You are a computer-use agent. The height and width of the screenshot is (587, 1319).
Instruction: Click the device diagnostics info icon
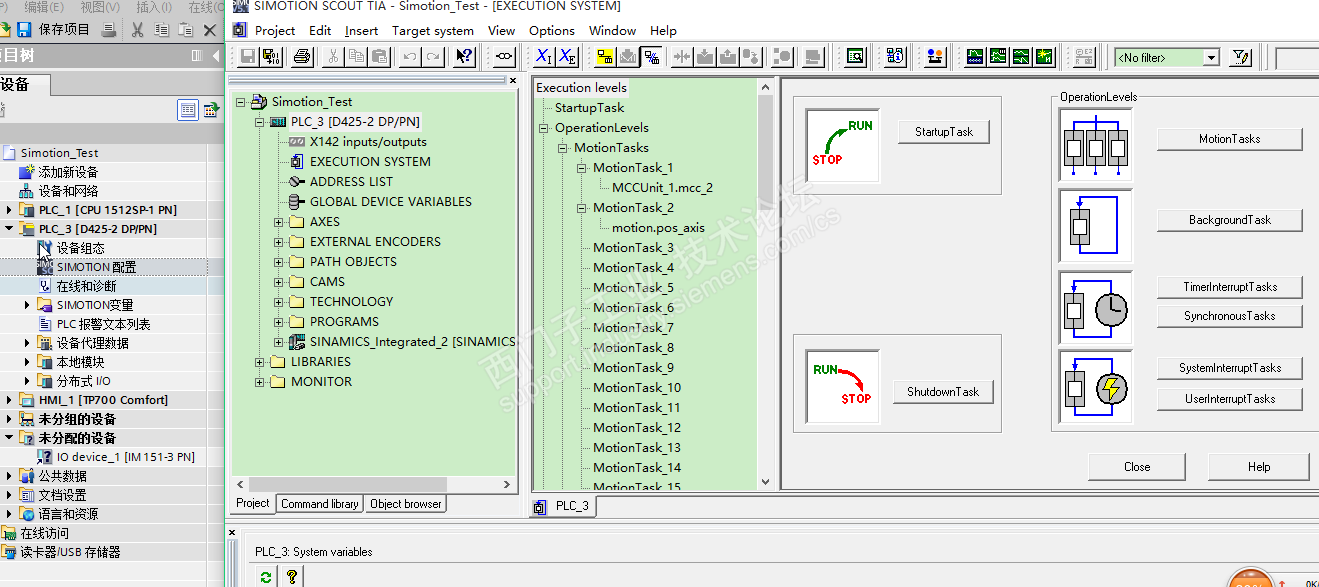(895, 57)
